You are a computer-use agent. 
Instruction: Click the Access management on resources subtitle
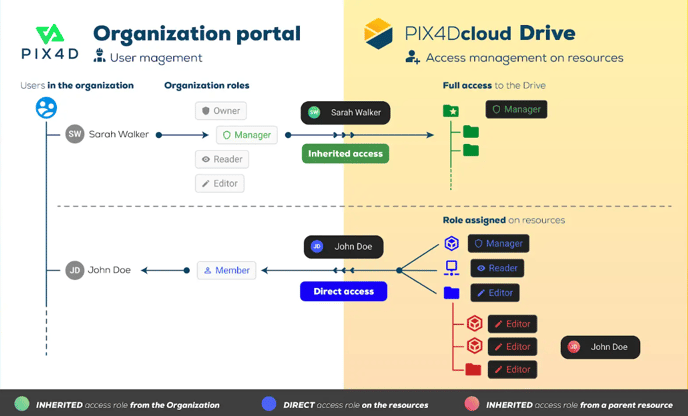524,58
